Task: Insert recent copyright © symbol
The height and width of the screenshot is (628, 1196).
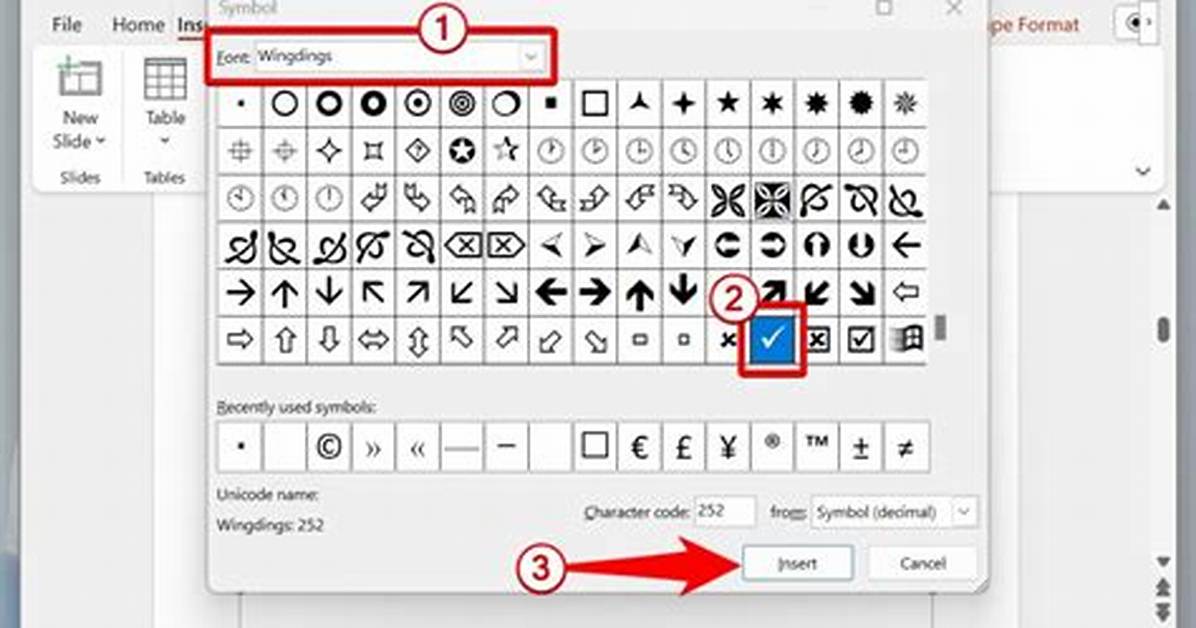Action: coord(329,447)
